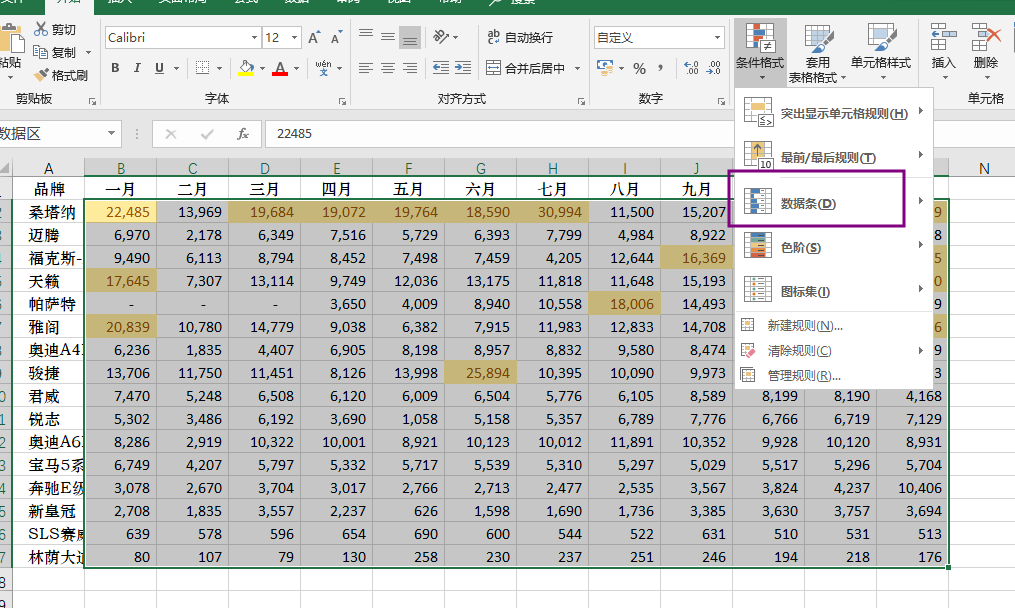Select cell with value 25,894

point(481,373)
